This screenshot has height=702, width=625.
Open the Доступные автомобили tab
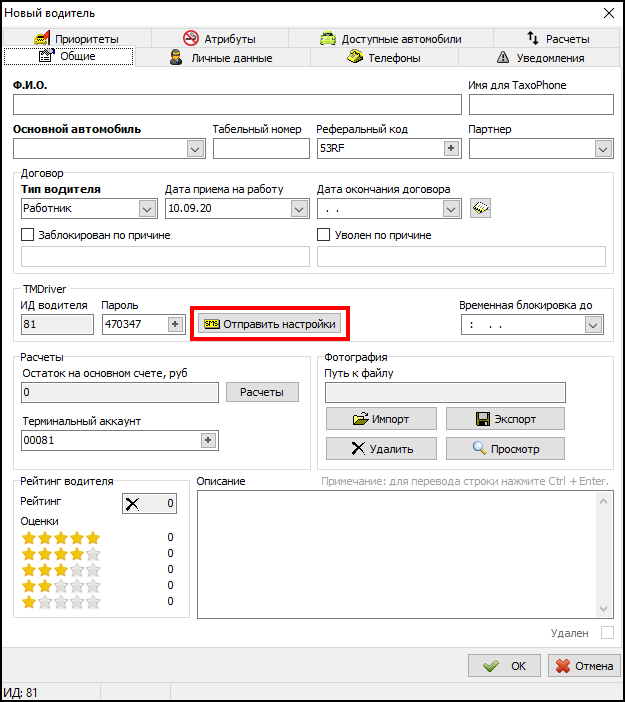coord(390,39)
